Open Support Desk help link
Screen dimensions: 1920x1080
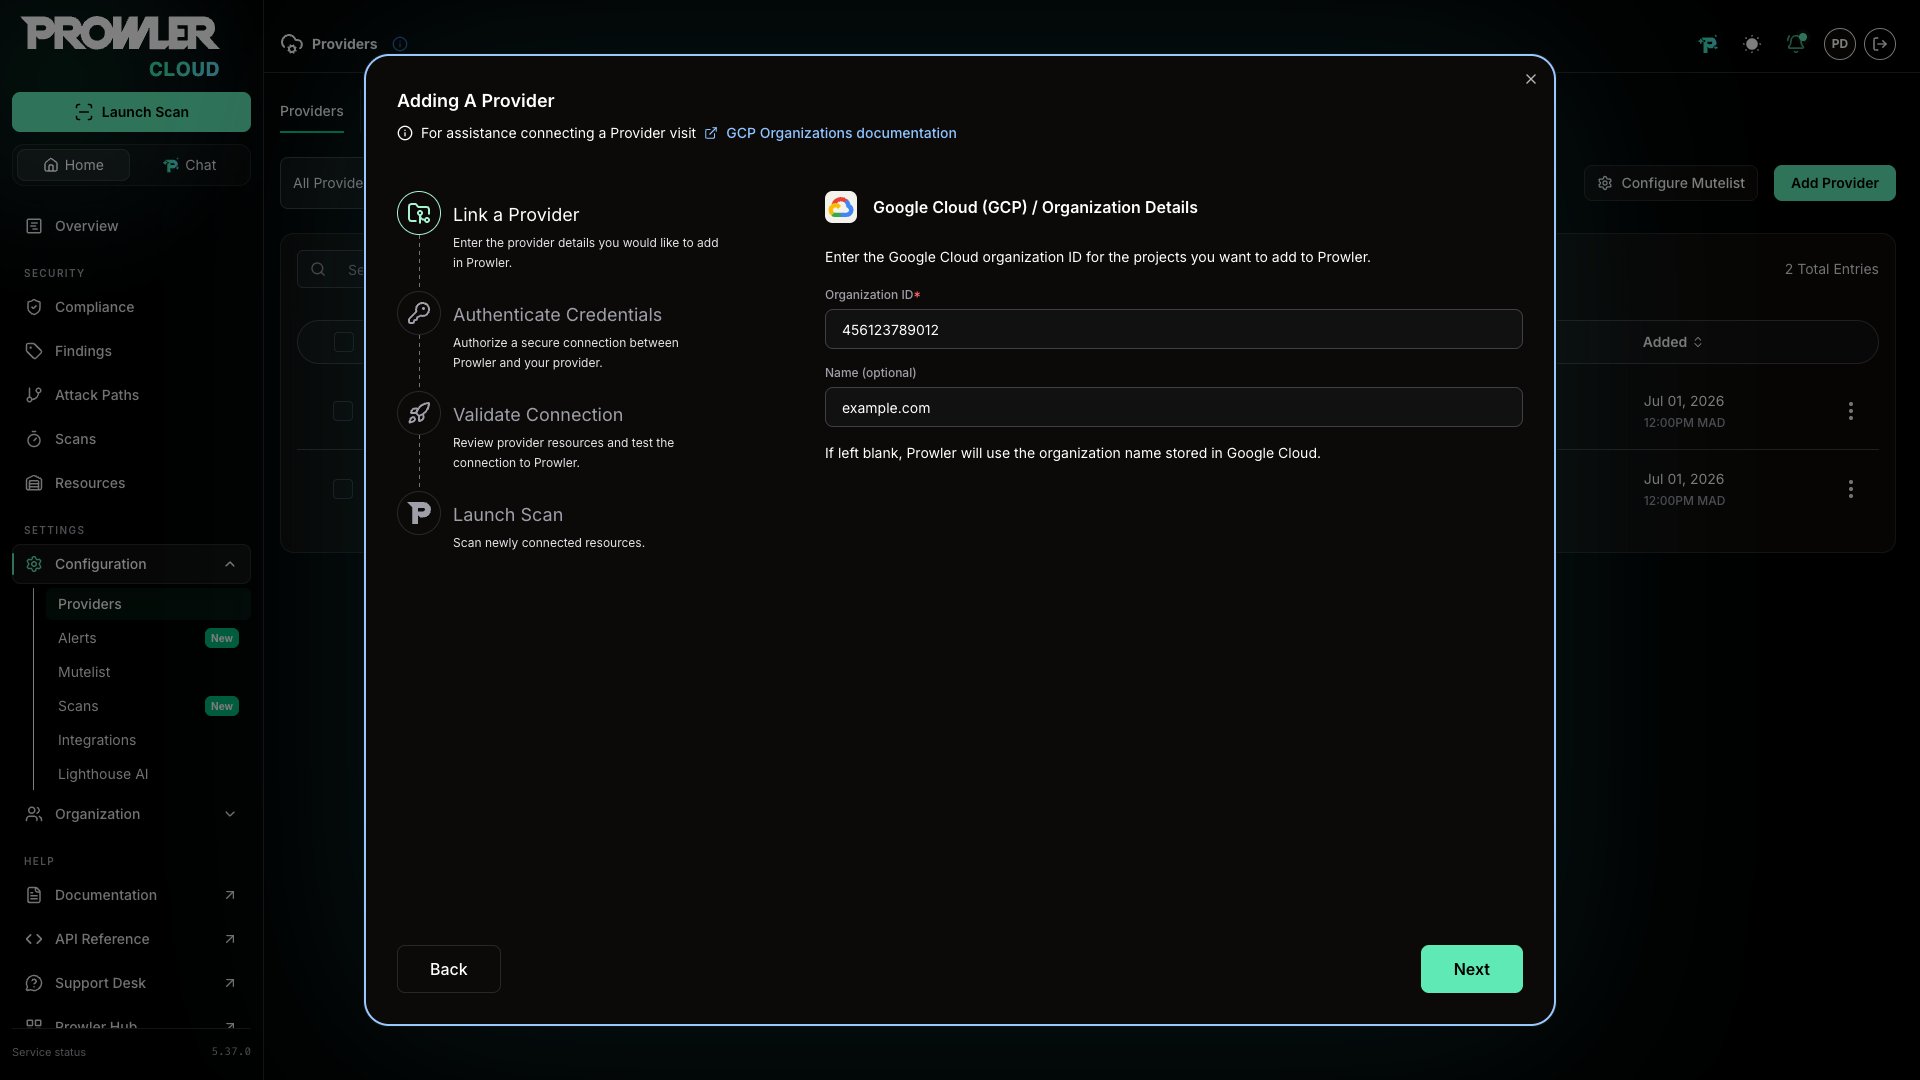click(131, 983)
